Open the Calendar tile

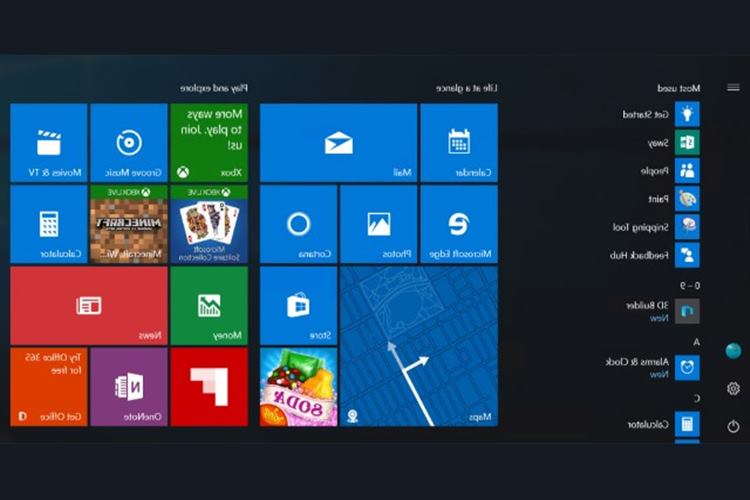click(459, 143)
